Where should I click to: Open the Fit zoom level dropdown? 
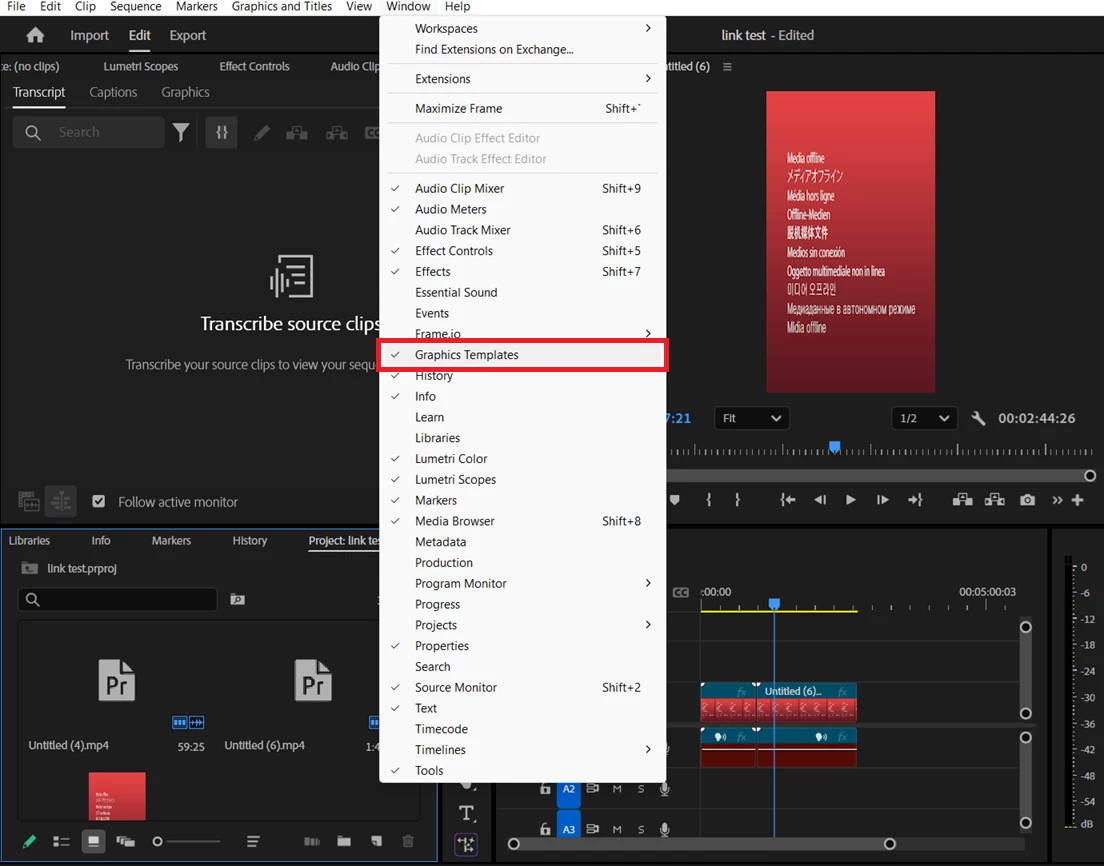(751, 418)
